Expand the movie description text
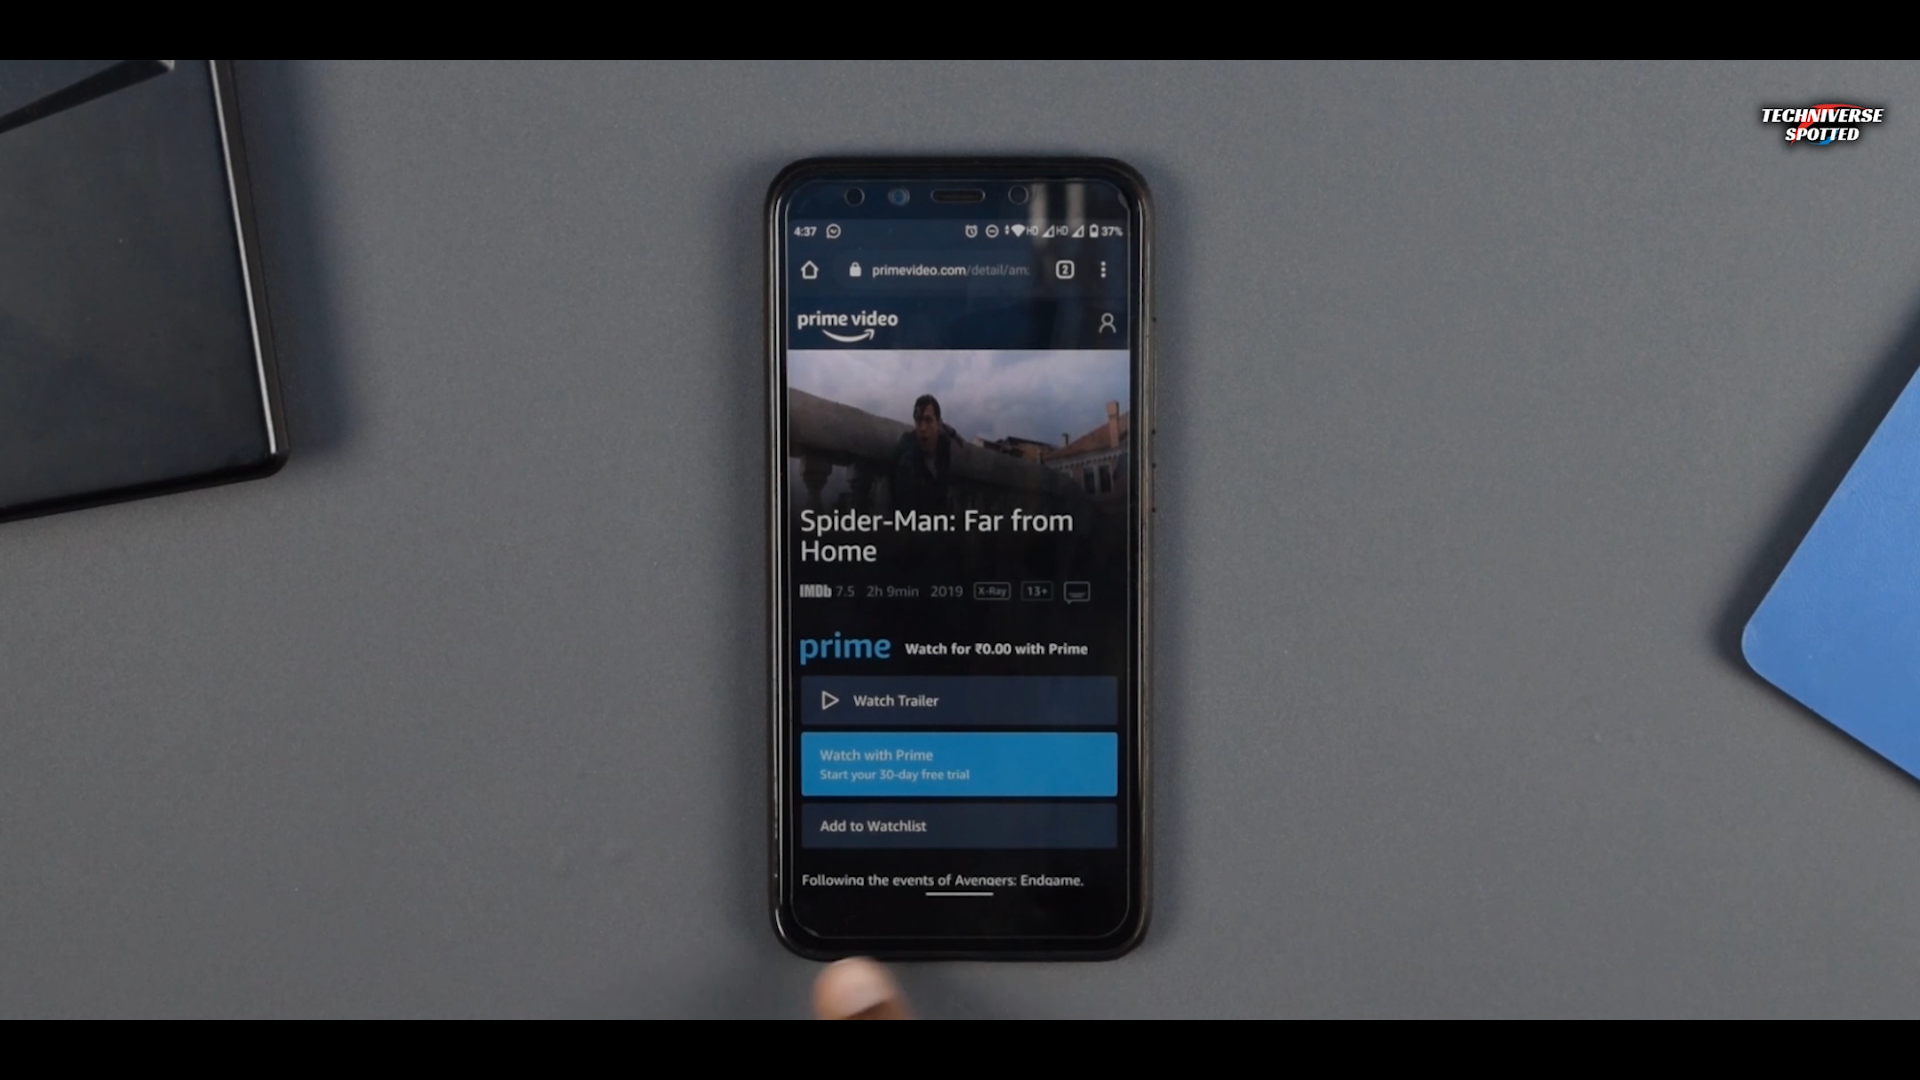This screenshot has height=1080, width=1920. [942, 880]
